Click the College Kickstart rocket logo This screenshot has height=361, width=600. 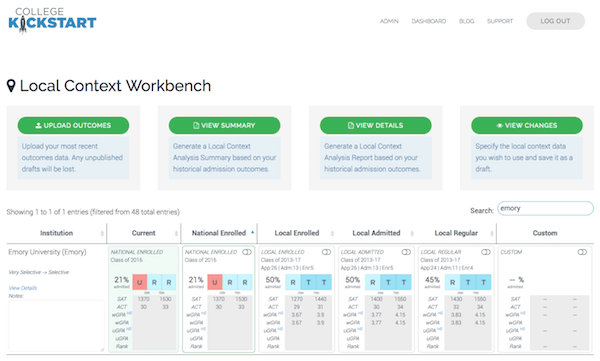click(52, 20)
